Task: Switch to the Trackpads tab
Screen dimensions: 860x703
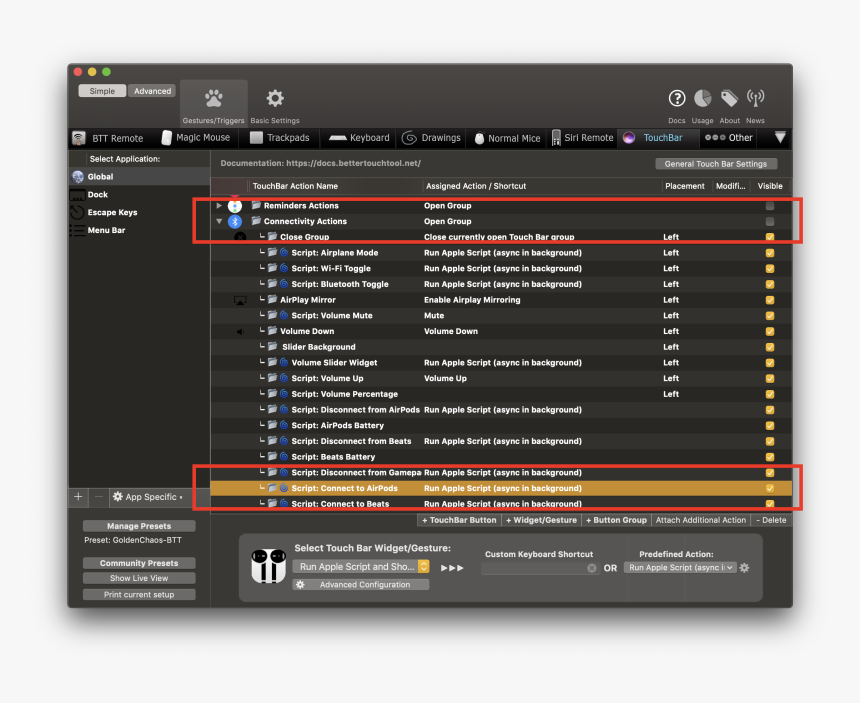Action: (280, 138)
